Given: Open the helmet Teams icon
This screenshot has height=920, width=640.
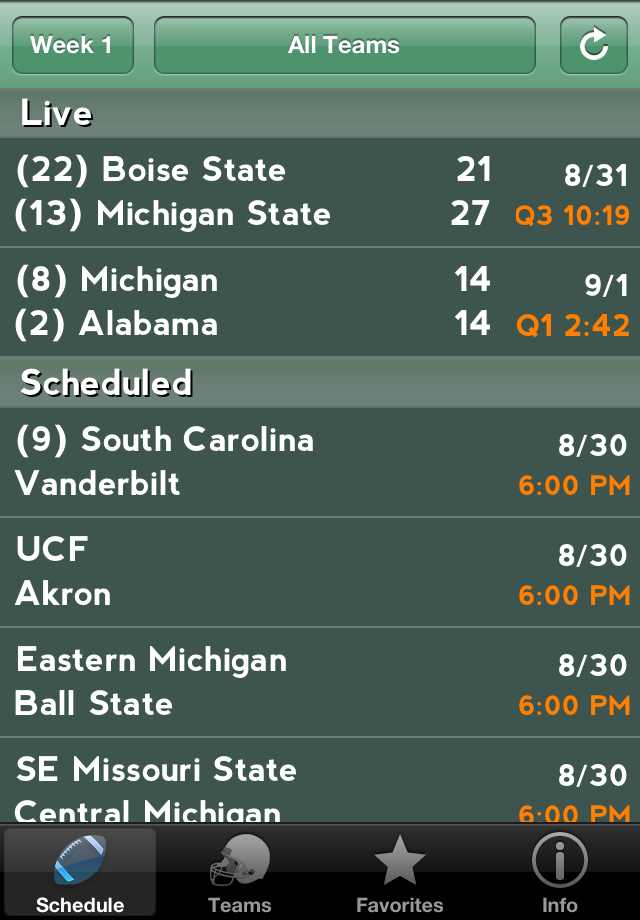Looking at the screenshot, I should click(x=239, y=860).
